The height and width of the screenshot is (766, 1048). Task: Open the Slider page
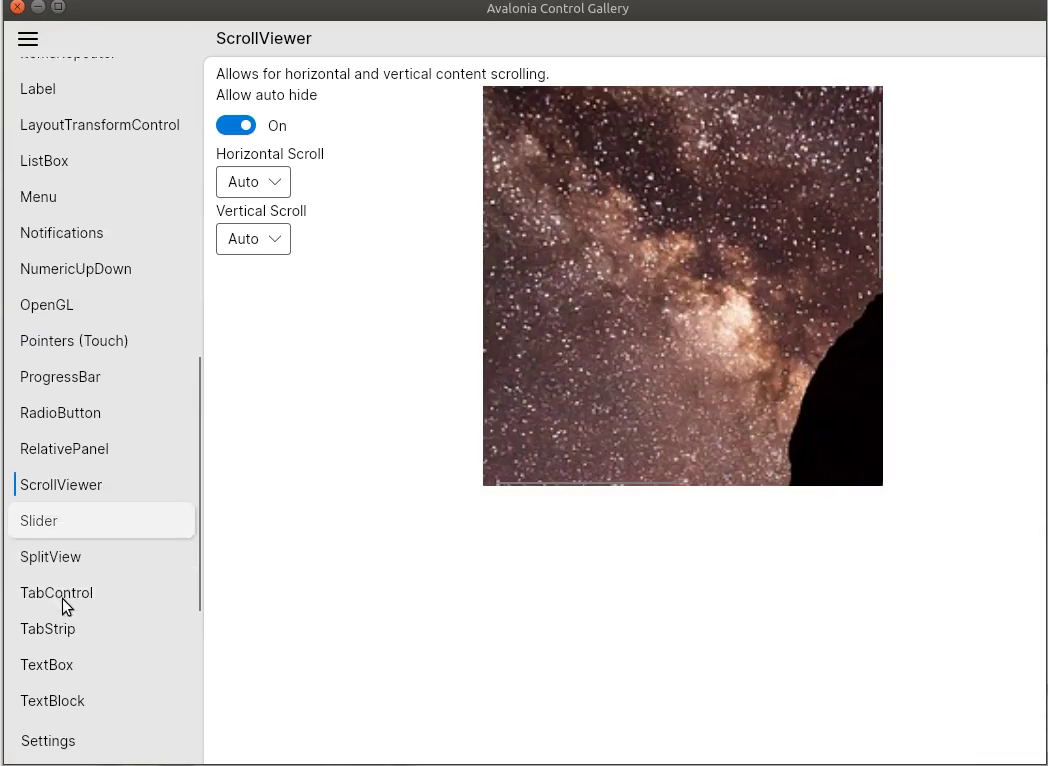pos(102,521)
